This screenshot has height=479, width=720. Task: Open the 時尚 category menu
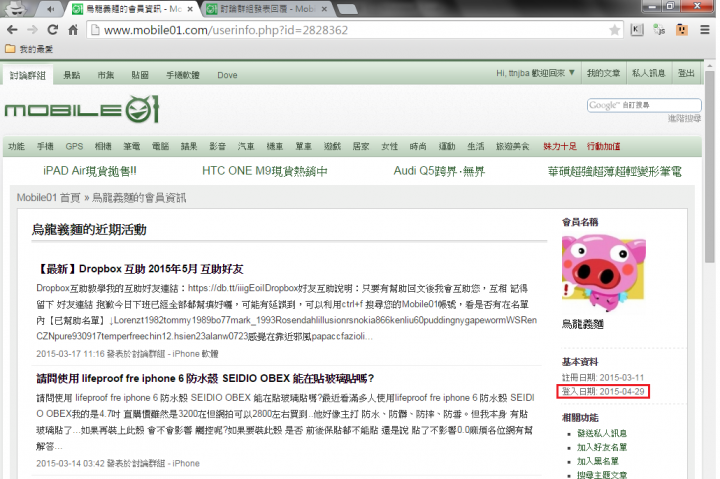pos(418,147)
